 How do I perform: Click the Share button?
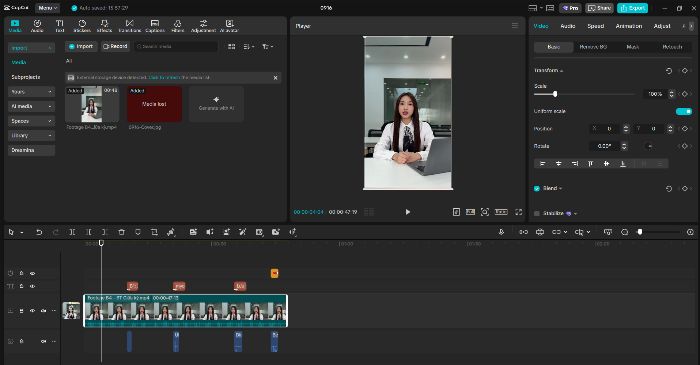tap(600, 8)
